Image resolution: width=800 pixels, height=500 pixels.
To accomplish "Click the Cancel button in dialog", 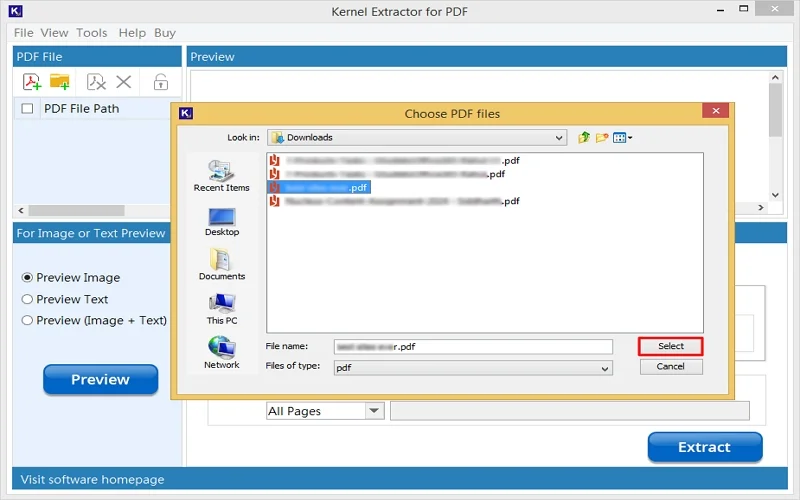I will [671, 366].
